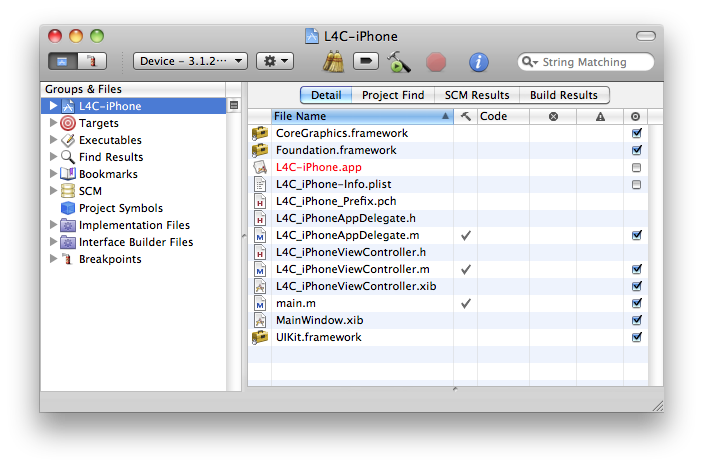Image resolution: width=704 pixels, height=467 pixels.
Task: Click the editor split handle below list
Action: (455, 389)
